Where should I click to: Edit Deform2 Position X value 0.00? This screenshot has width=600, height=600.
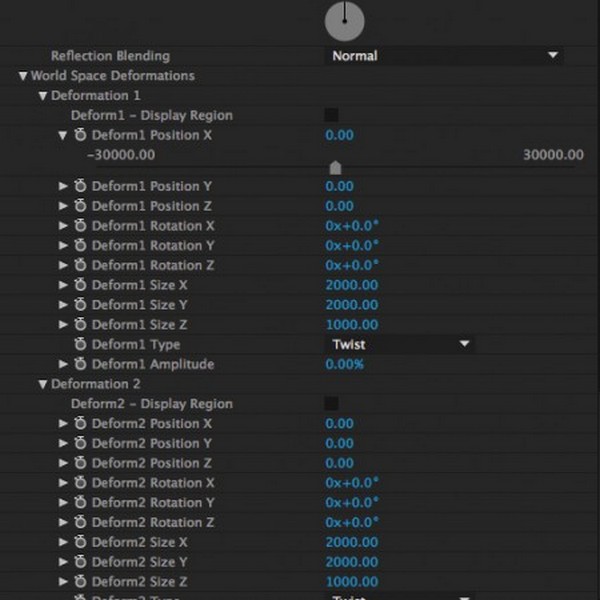click(339, 424)
